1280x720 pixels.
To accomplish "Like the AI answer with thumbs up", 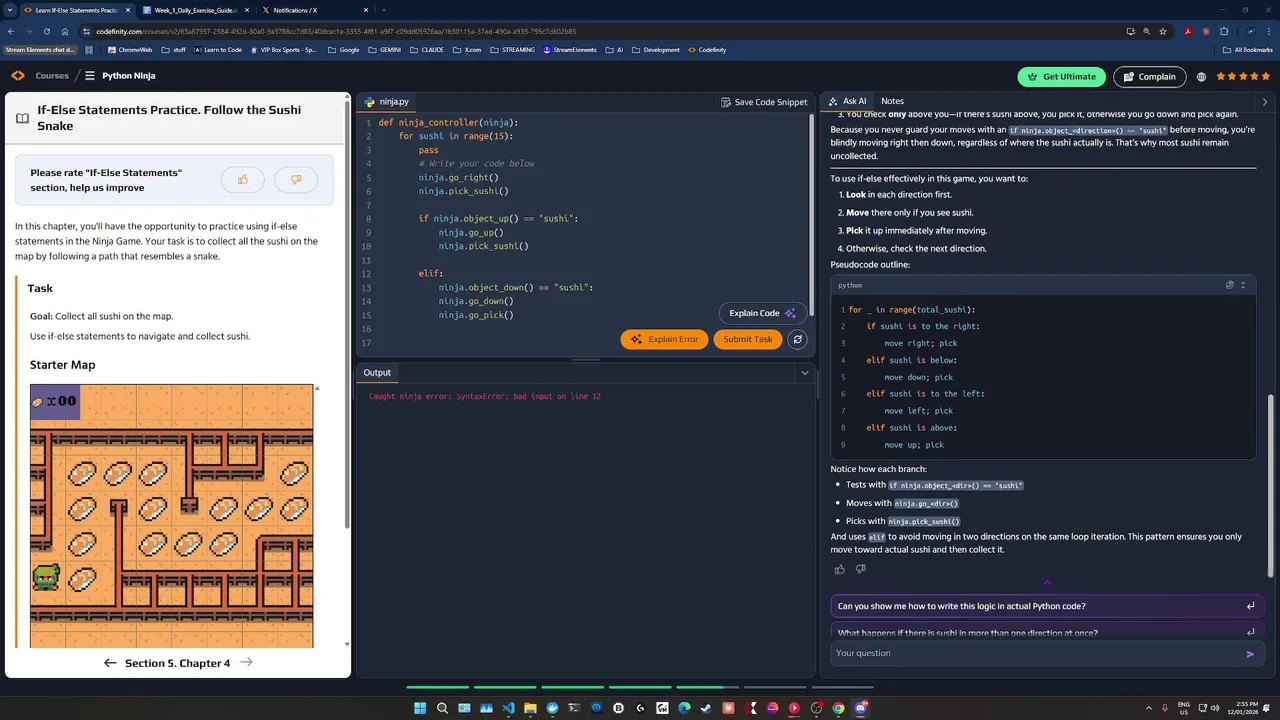I will [839, 569].
